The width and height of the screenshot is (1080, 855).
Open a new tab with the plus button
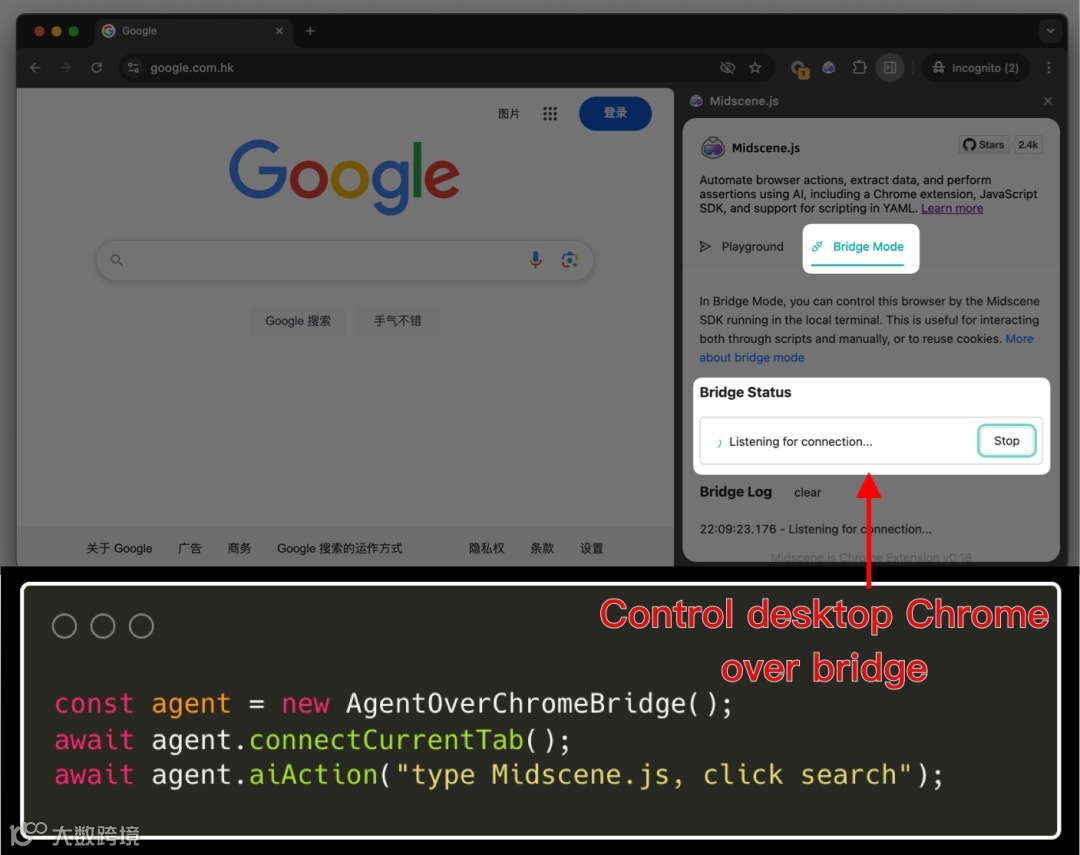point(310,31)
